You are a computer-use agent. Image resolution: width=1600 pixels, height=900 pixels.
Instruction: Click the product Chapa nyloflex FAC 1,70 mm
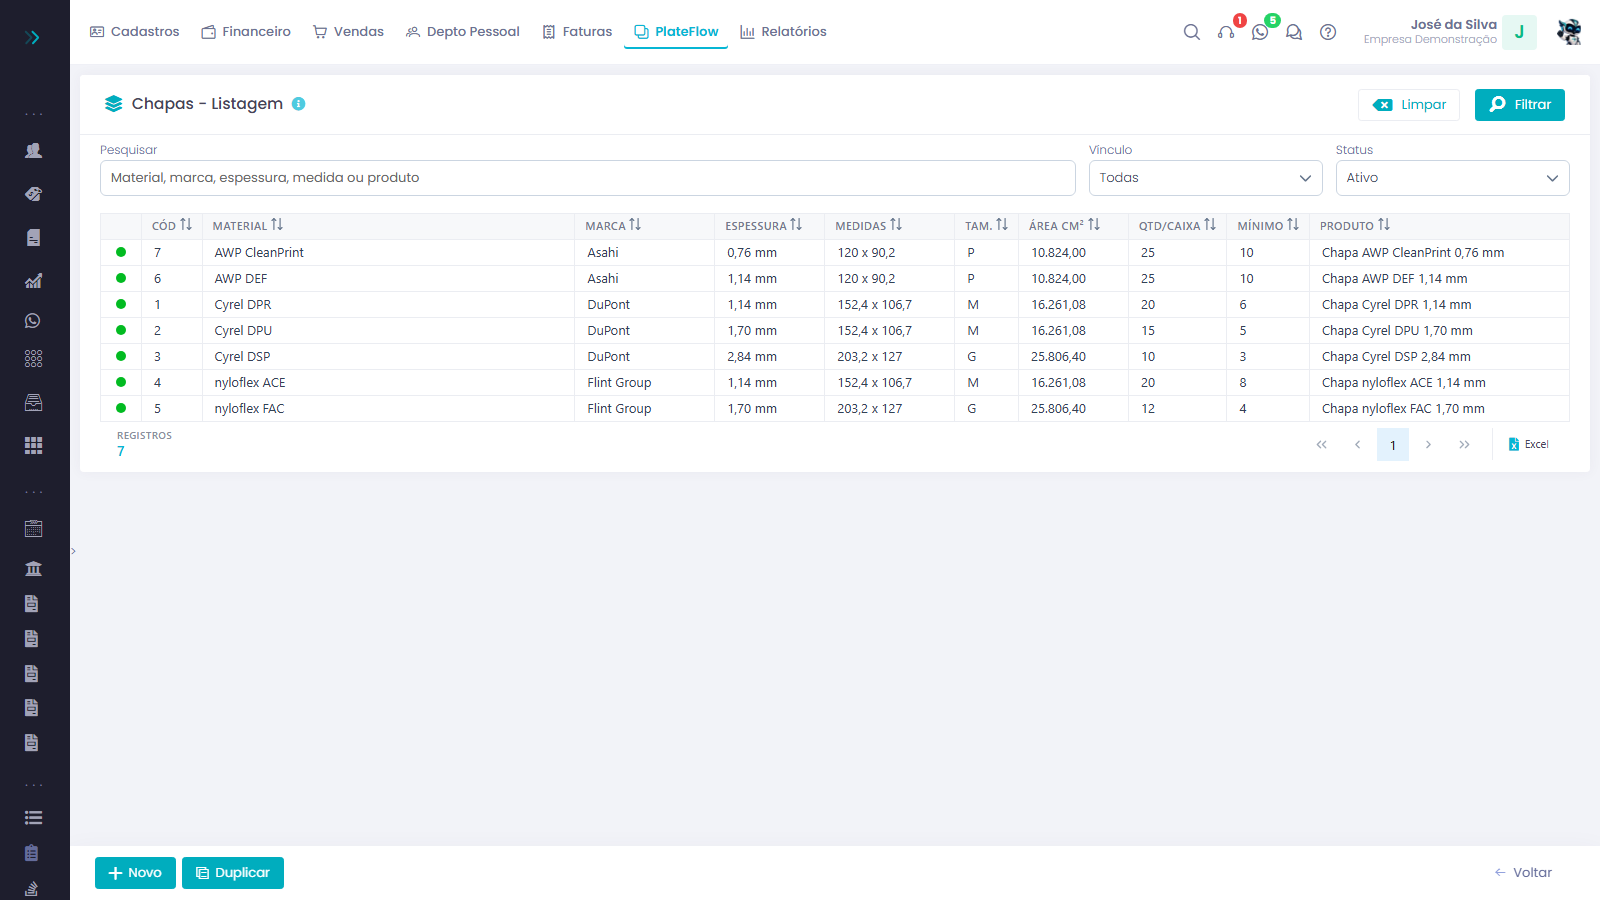tap(1403, 409)
